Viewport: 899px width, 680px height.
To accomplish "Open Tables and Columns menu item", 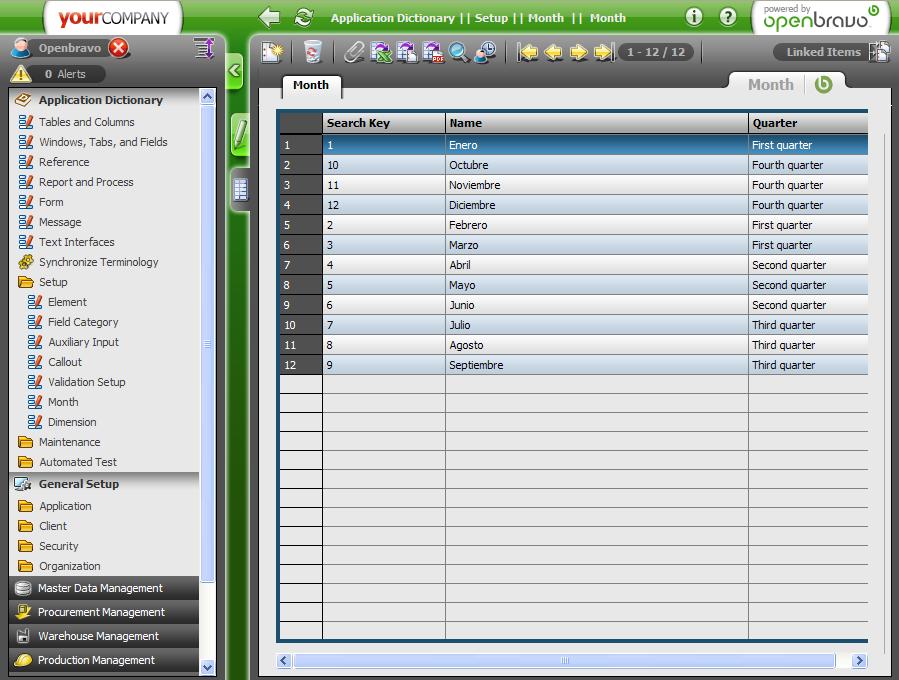I will (x=86, y=122).
